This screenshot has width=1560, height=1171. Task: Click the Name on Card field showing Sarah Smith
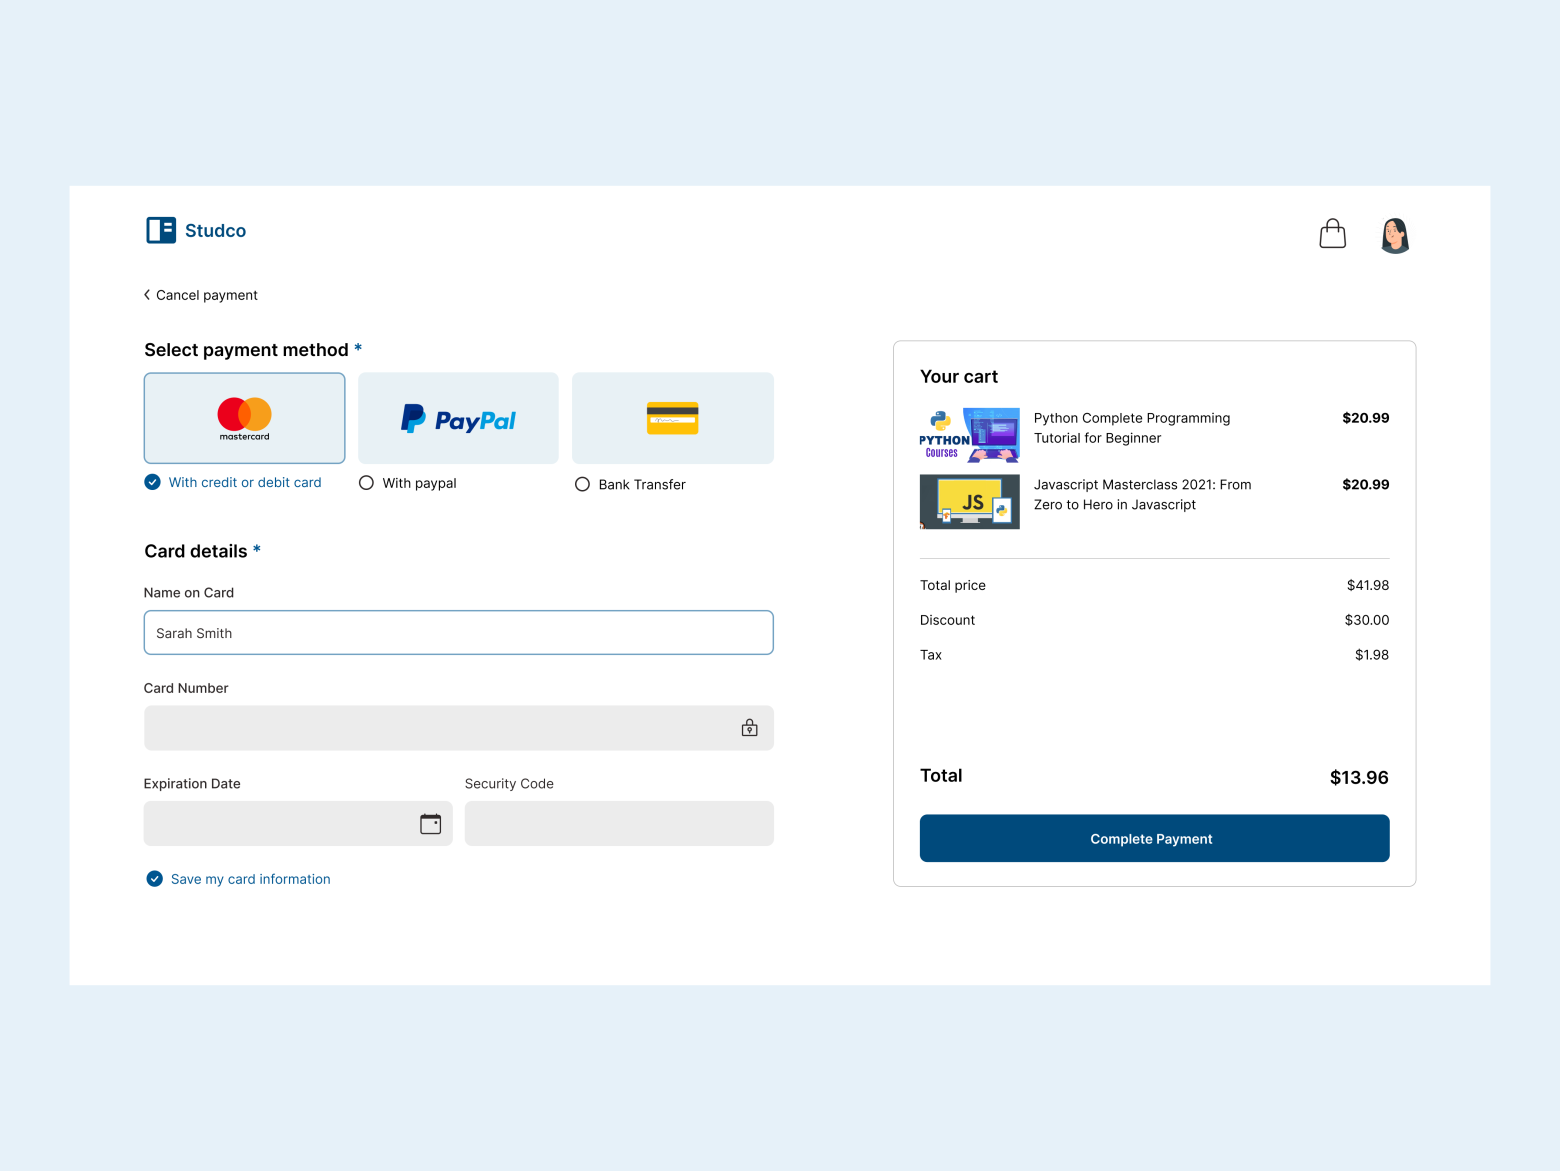[458, 632]
